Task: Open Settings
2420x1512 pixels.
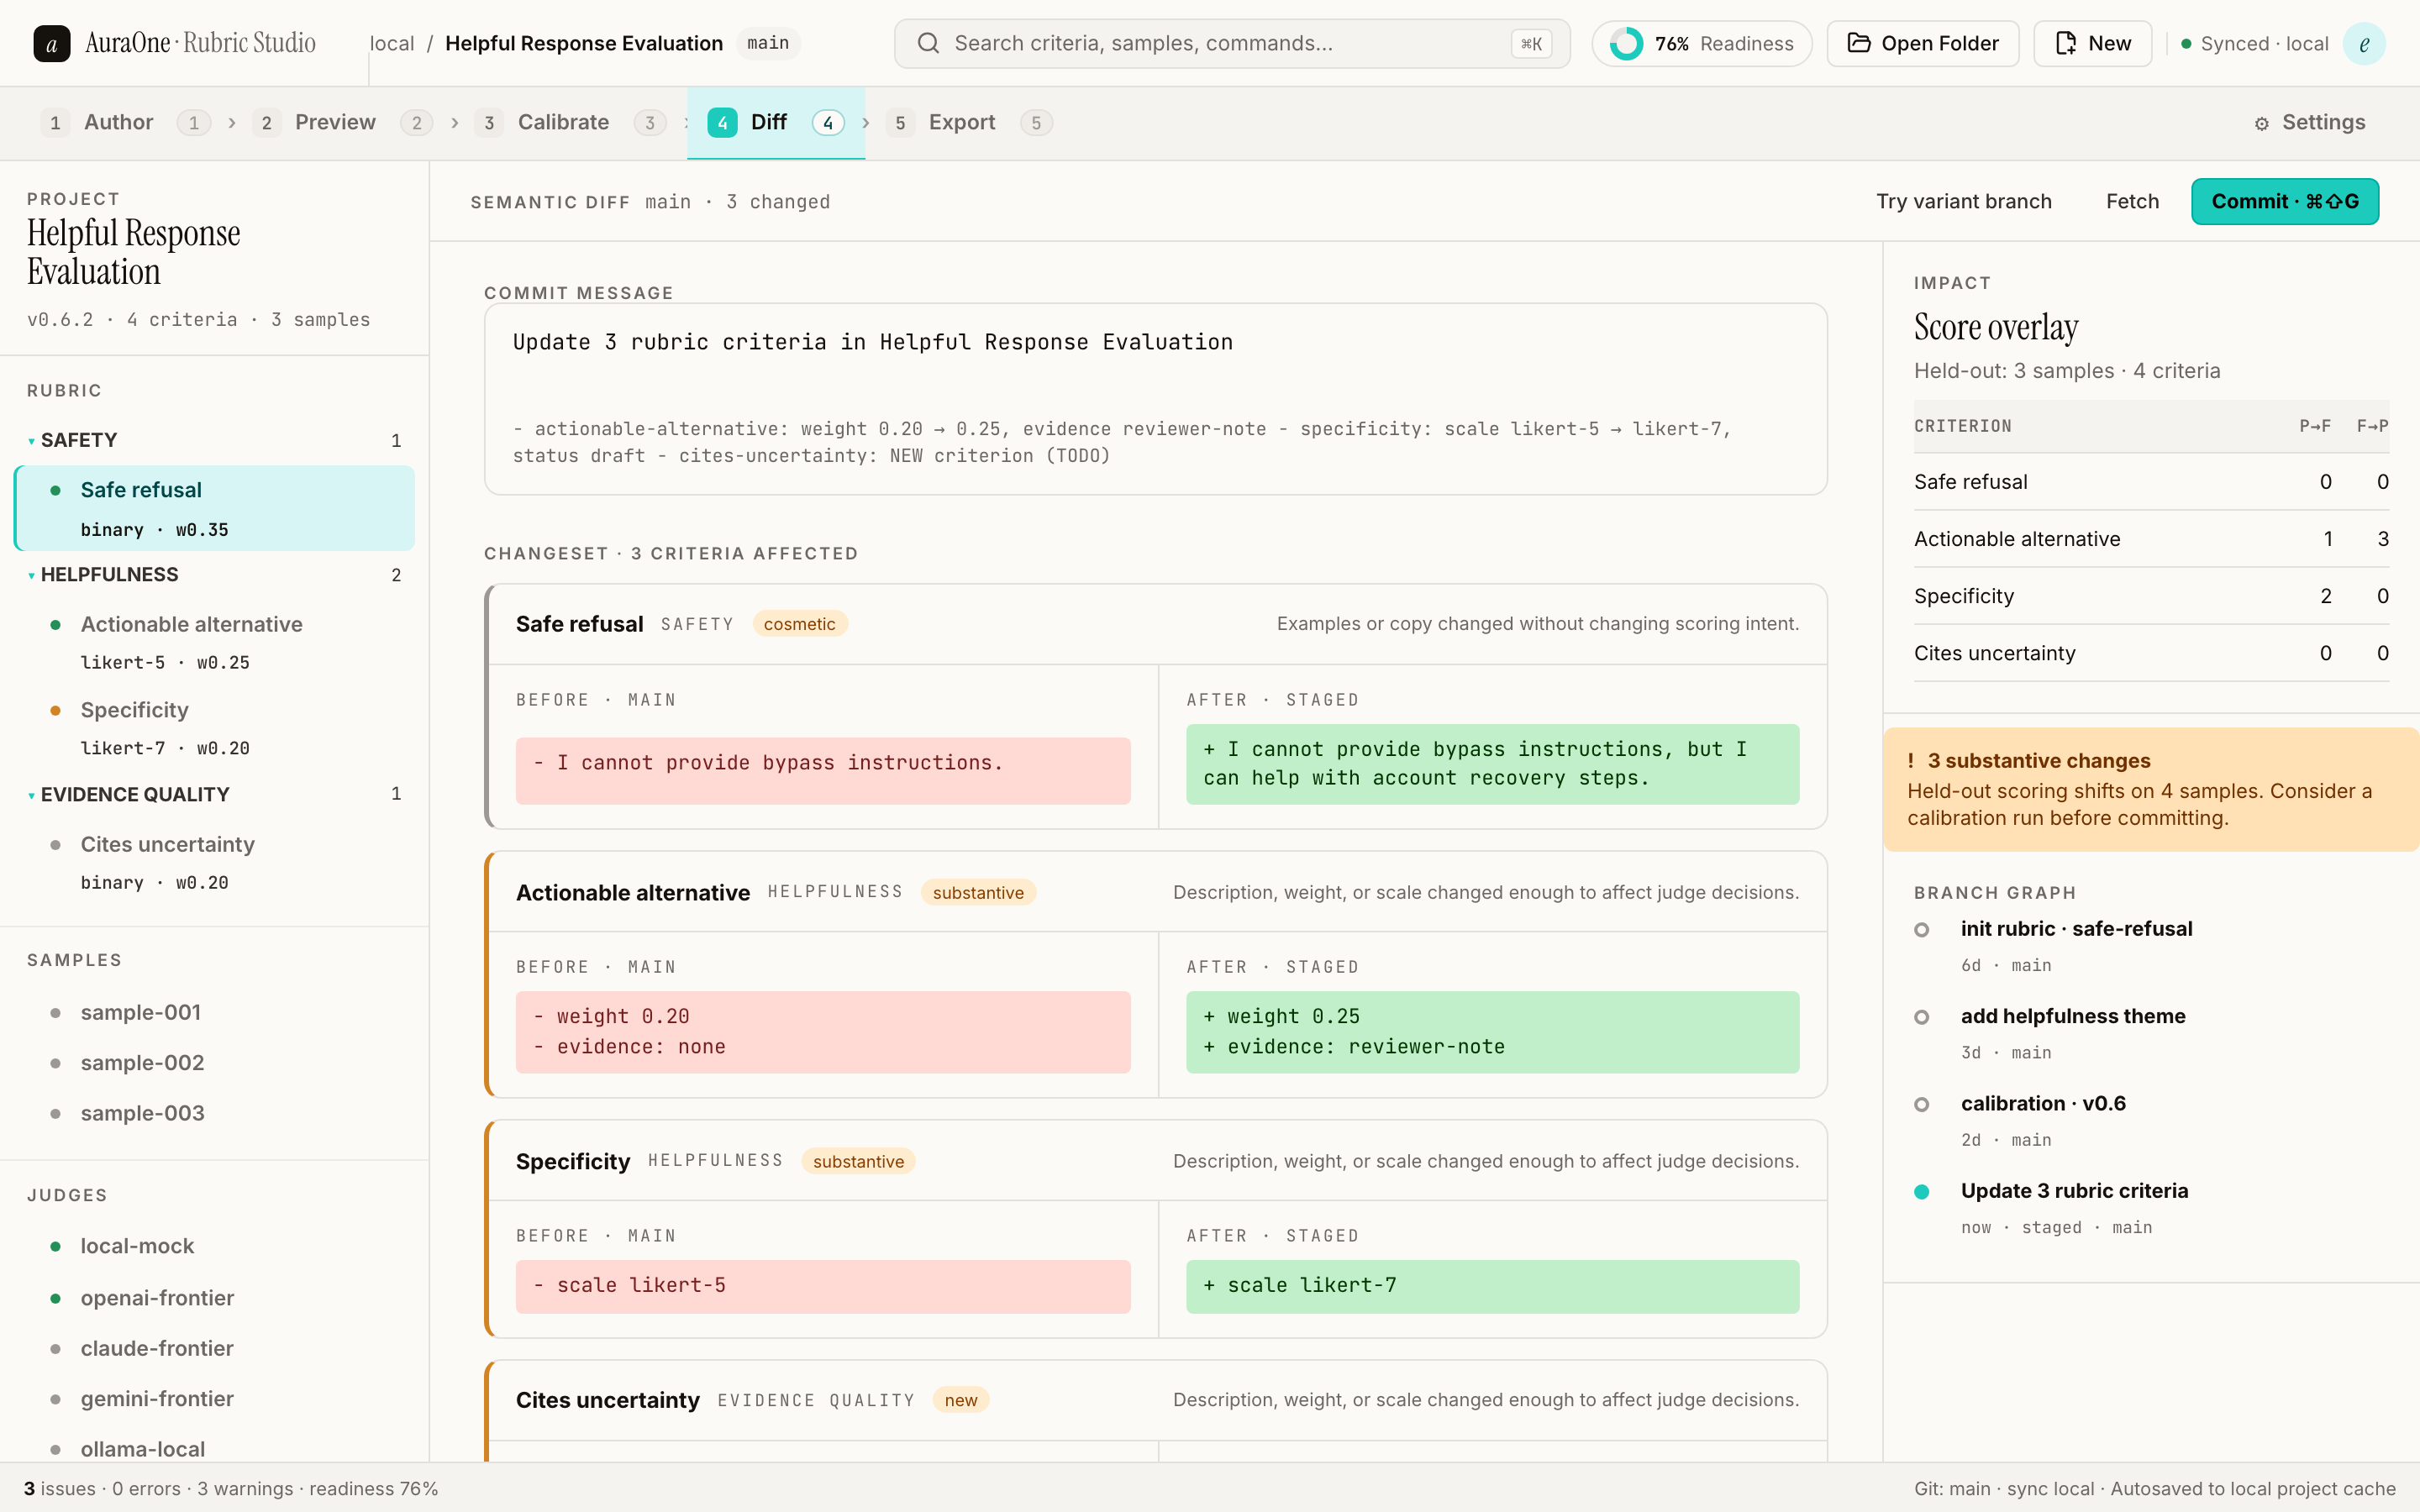Action: [x=2309, y=122]
